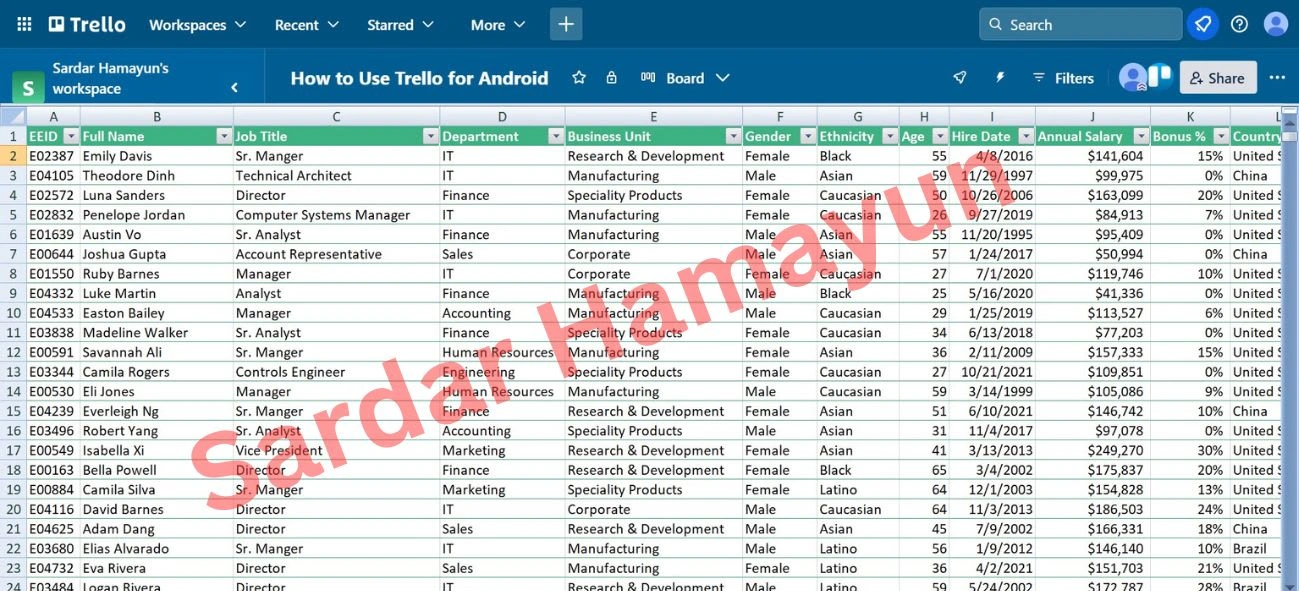Click the power-ups rocket icon in board header
This screenshot has width=1299, height=591.
click(x=960, y=78)
